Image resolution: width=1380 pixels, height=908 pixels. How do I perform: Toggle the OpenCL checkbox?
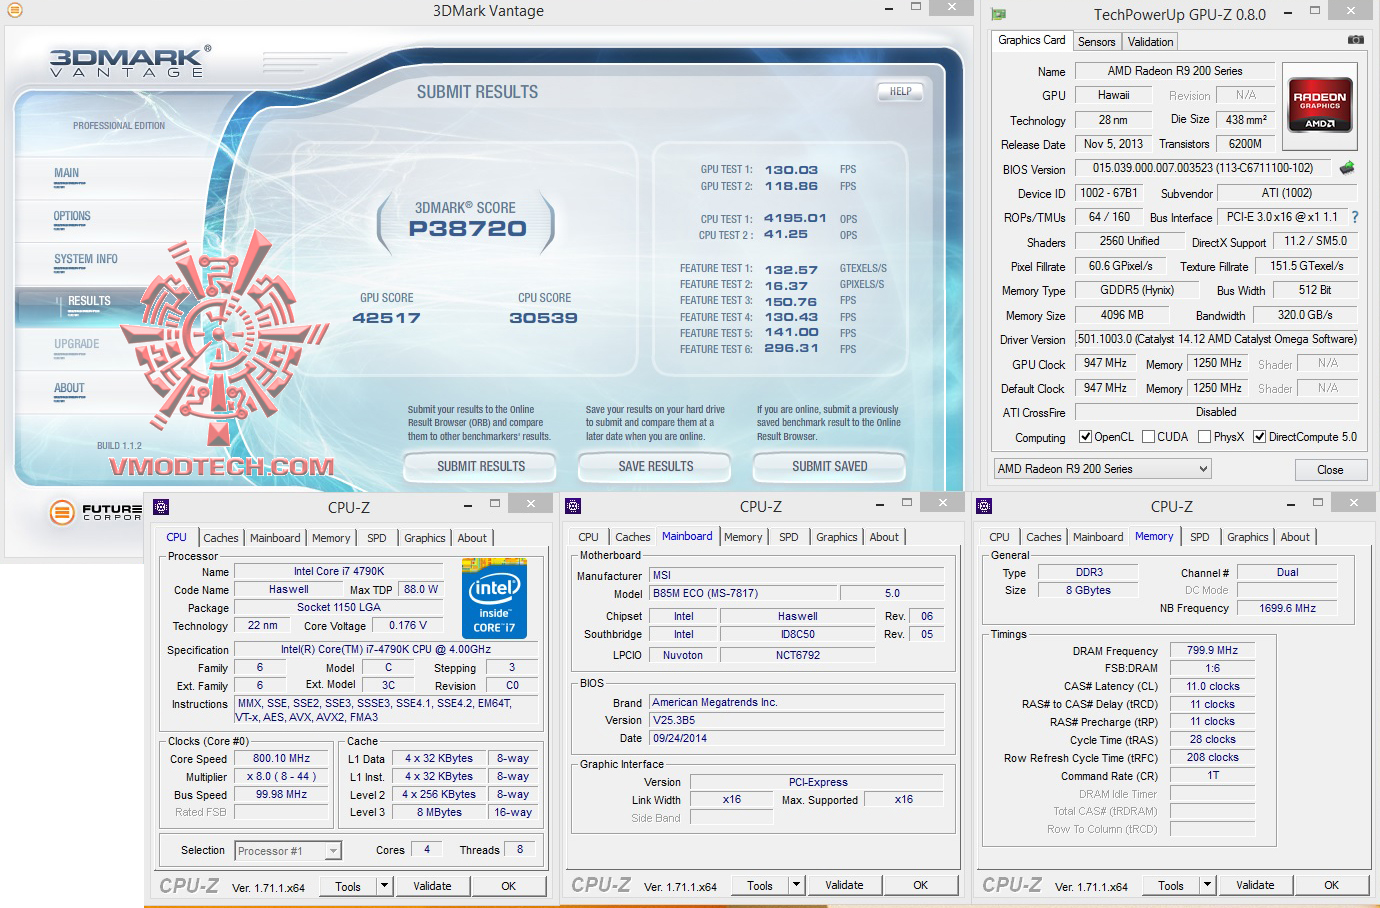click(x=1085, y=437)
